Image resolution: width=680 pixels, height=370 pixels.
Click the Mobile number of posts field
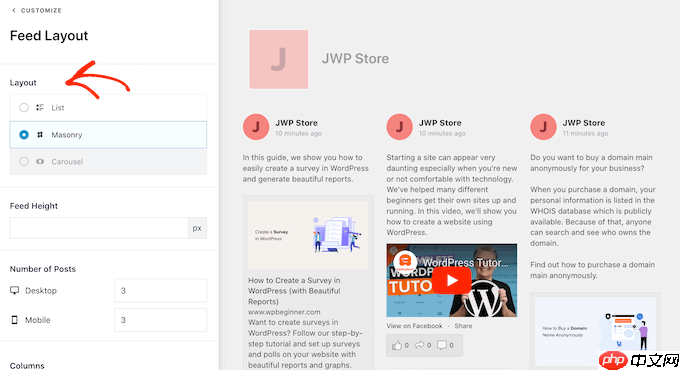click(160, 320)
